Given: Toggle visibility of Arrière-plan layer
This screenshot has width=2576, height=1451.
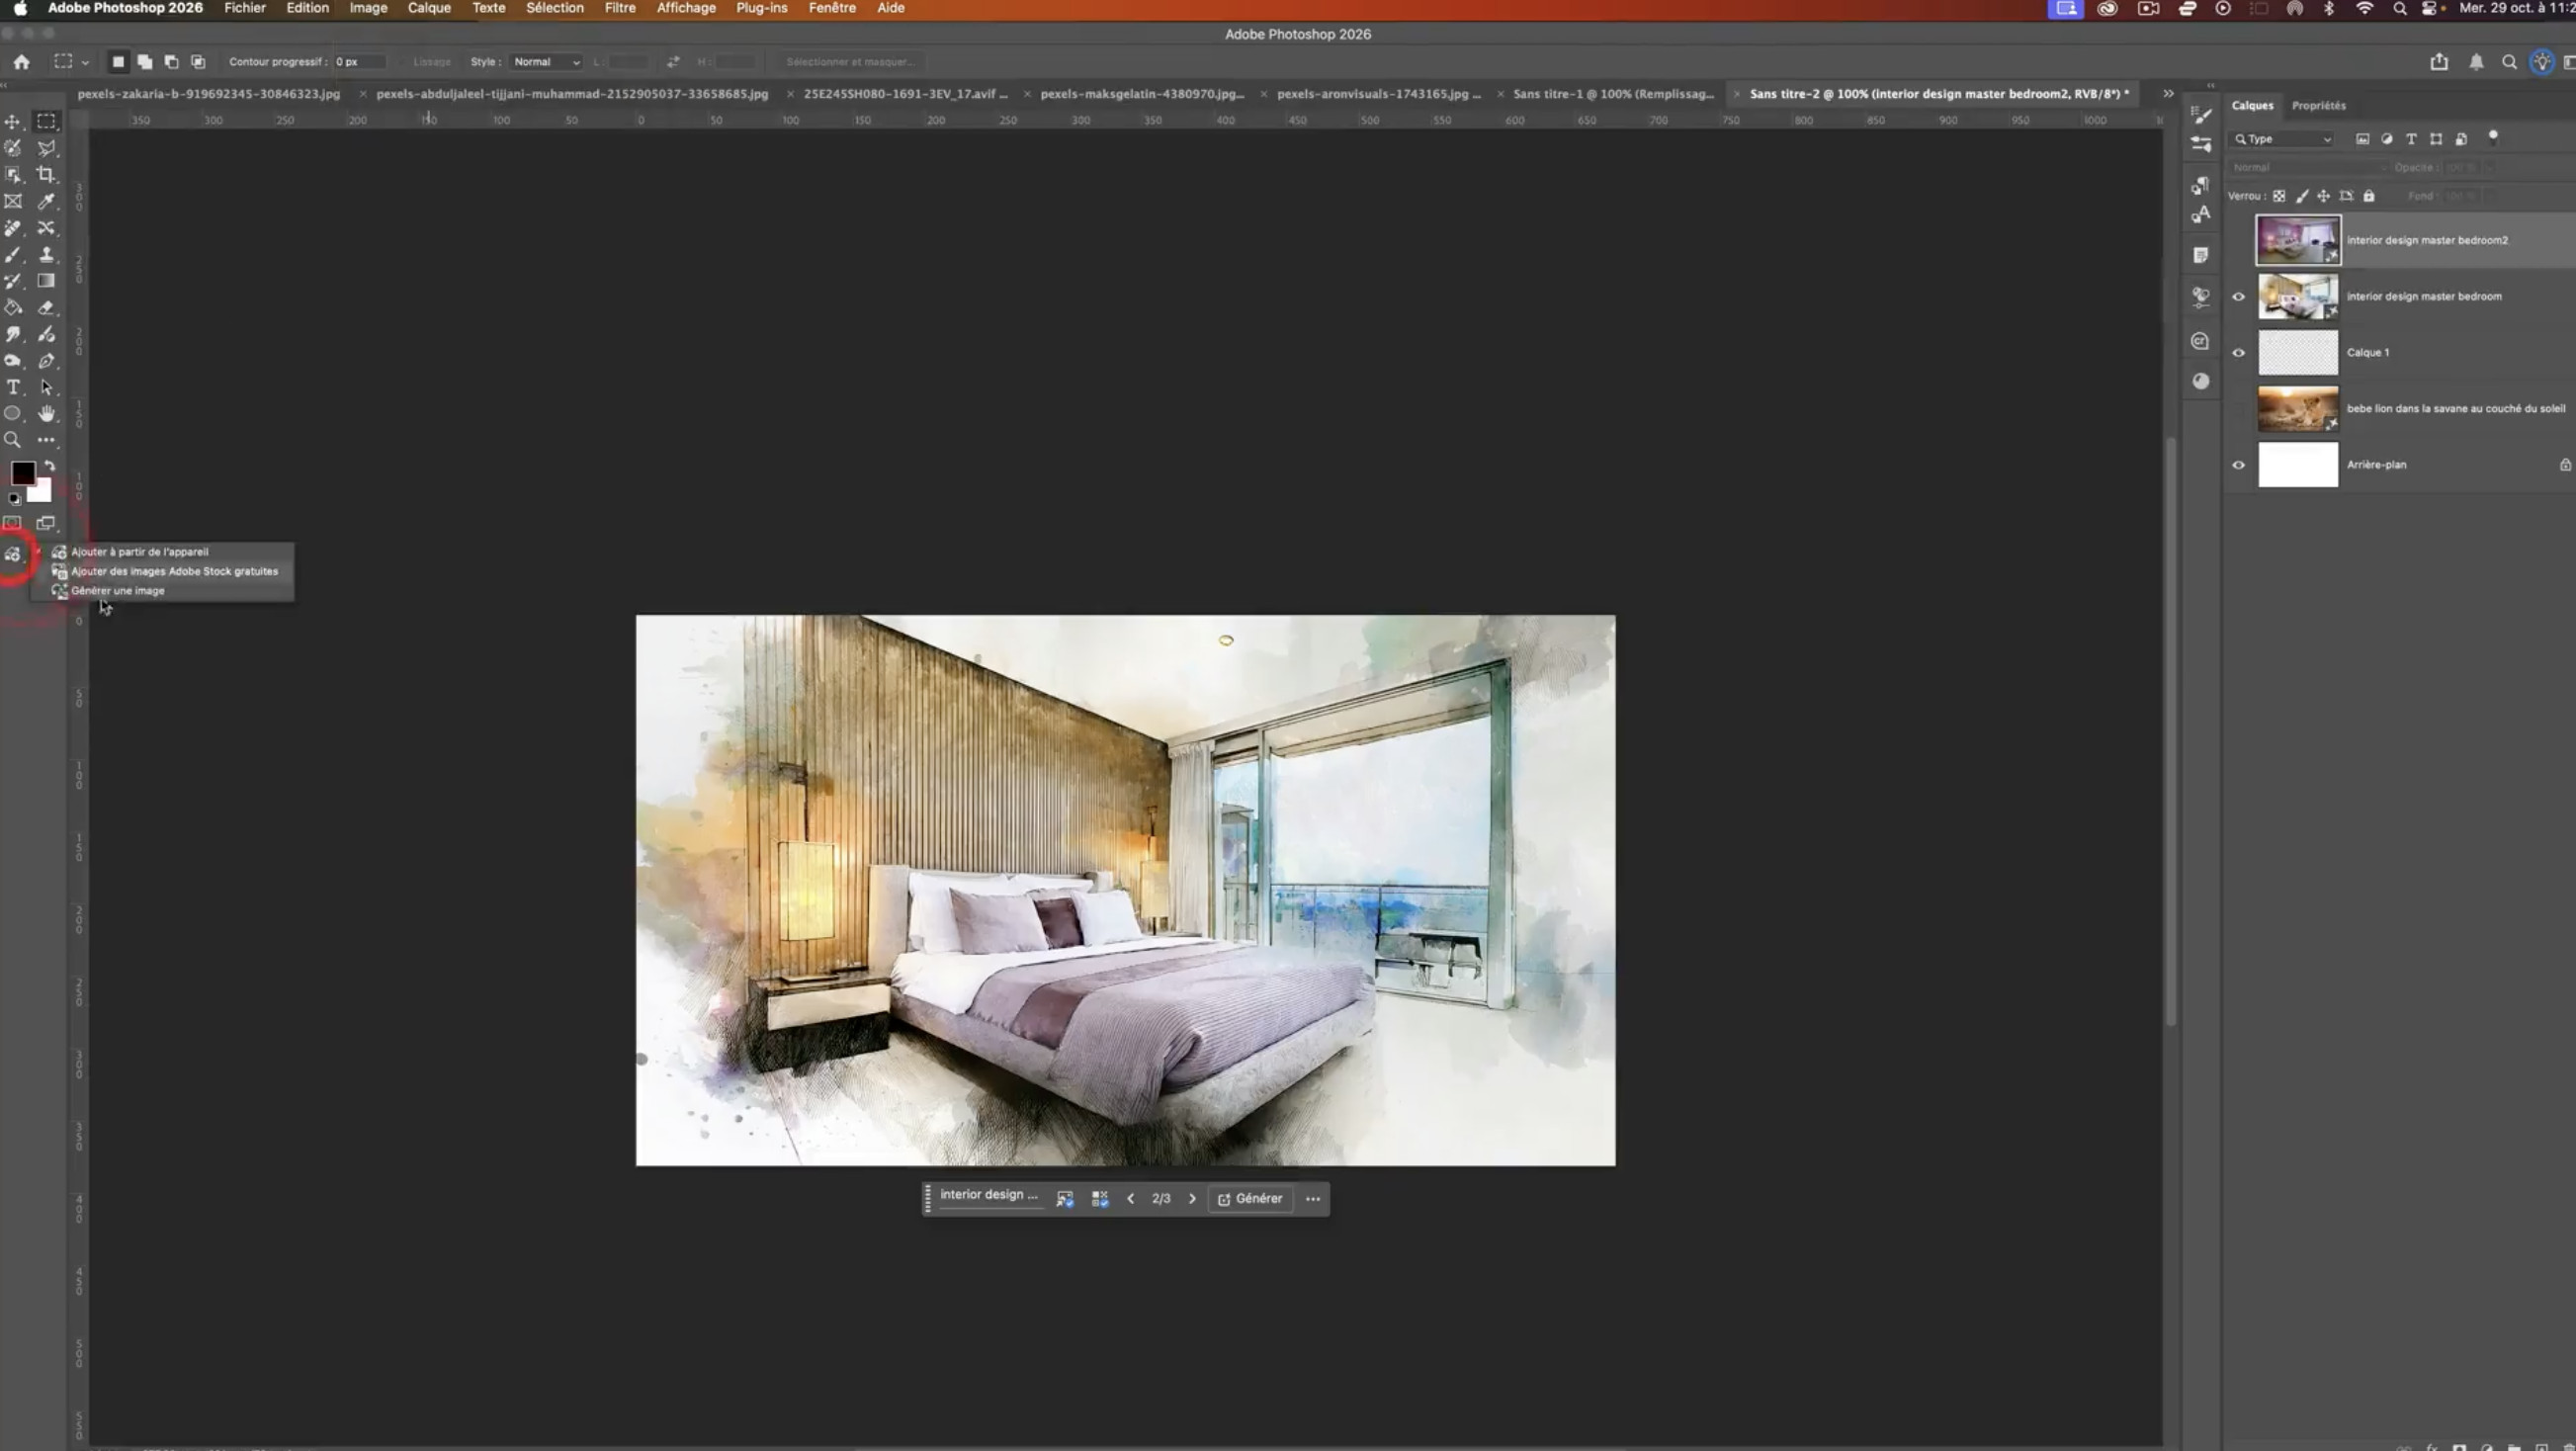Looking at the screenshot, I should (x=2238, y=465).
